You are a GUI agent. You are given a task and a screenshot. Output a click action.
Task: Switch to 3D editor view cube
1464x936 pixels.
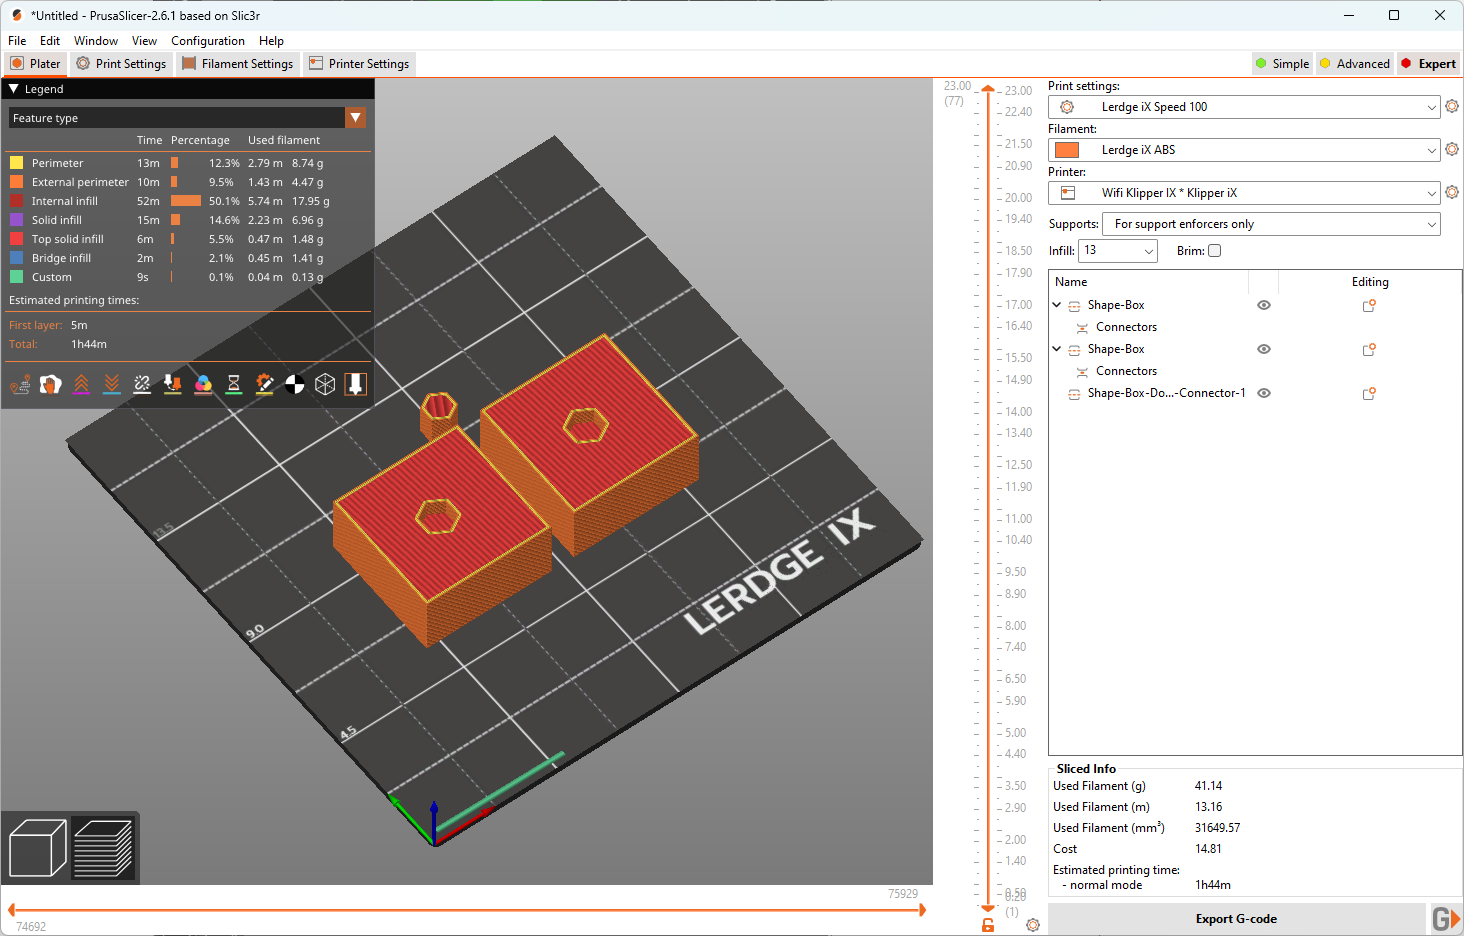tap(37, 848)
